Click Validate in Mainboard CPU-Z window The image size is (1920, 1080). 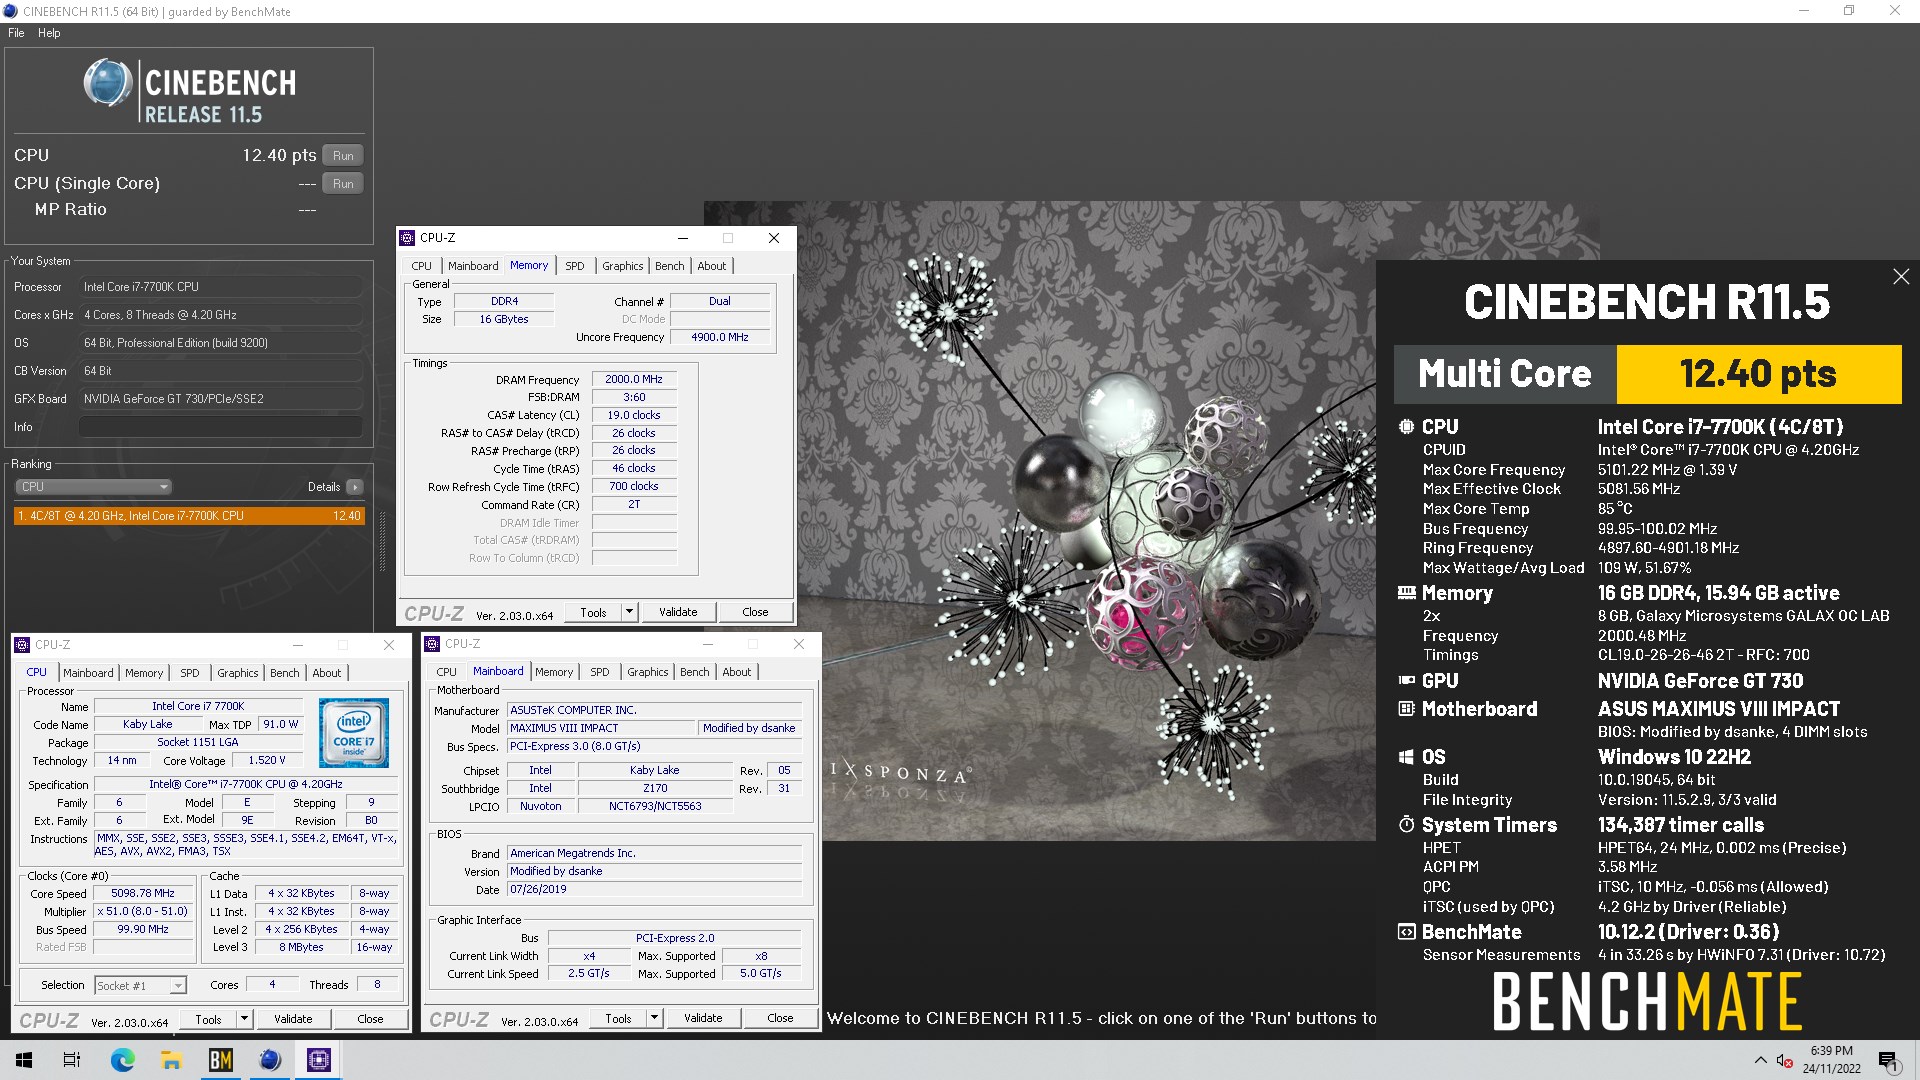pyautogui.click(x=703, y=1018)
